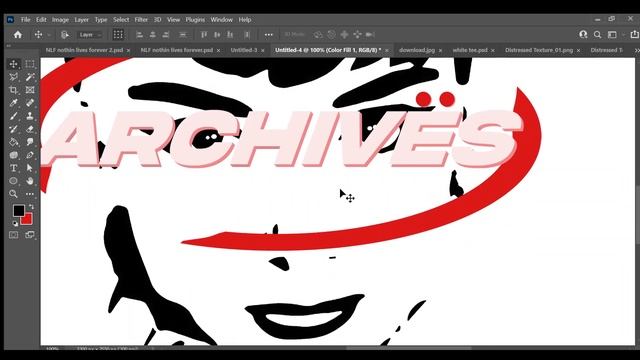Align right edges
This screenshot has height=360, width=640.
166,35
